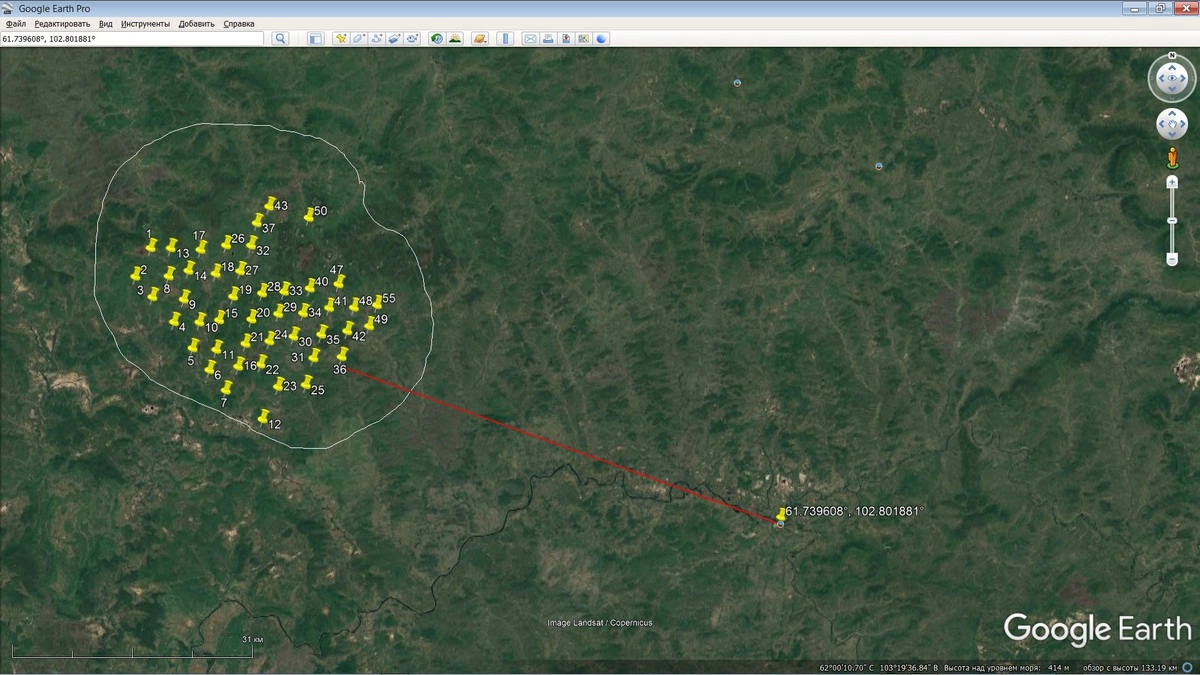Toggle historical imagery clock button
This screenshot has height=675, width=1200.
click(437, 38)
